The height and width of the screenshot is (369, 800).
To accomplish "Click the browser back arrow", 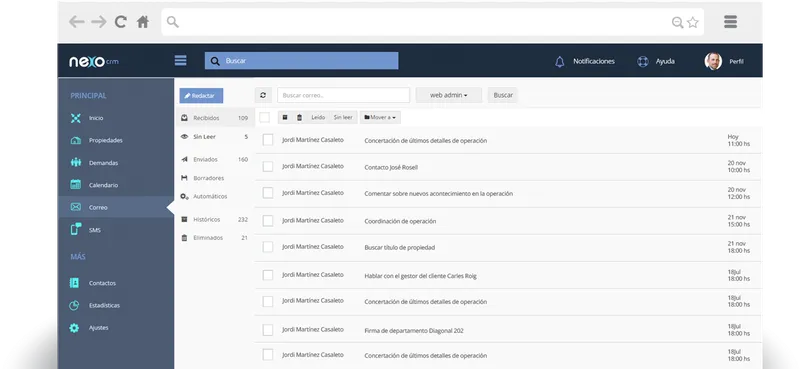I will 77,22.
